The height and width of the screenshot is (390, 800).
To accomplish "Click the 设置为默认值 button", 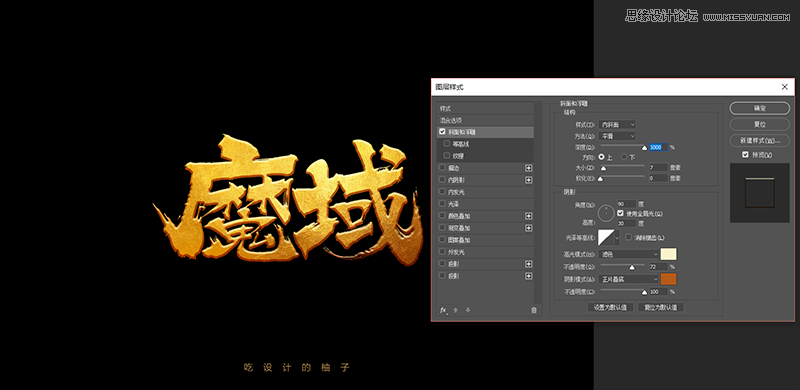I will [611, 307].
